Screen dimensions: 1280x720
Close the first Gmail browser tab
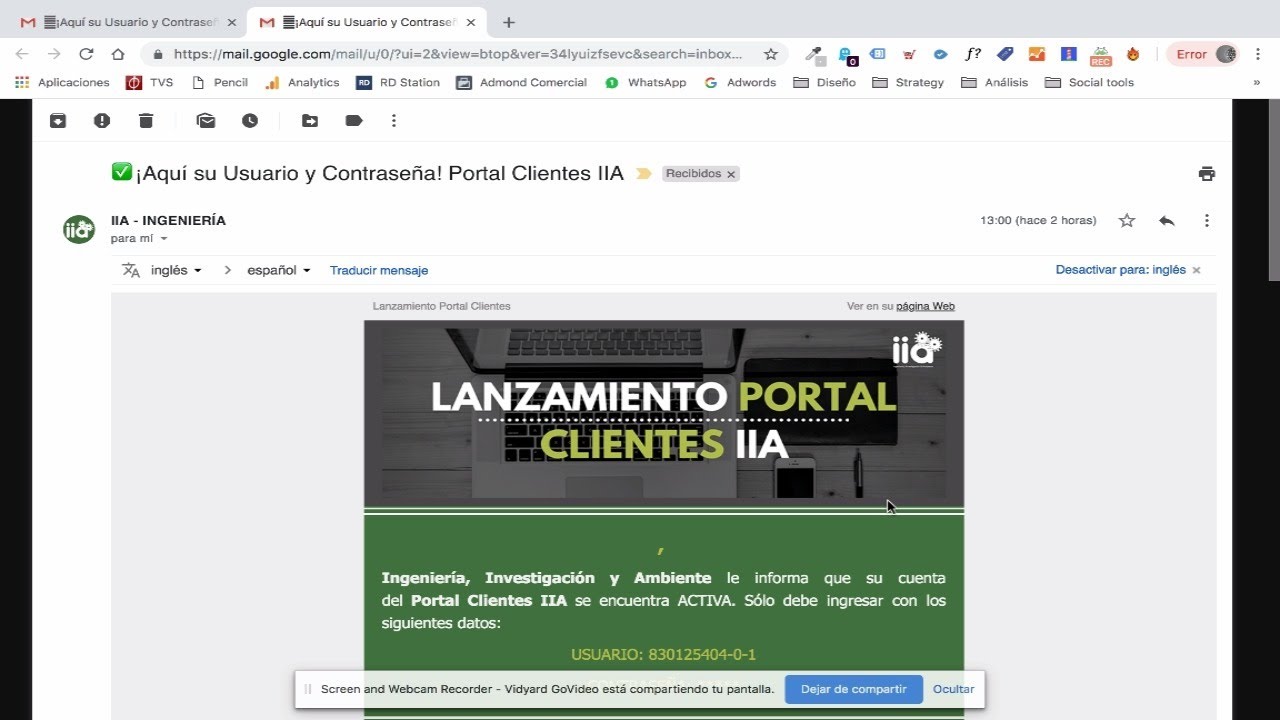pyautogui.click(x=231, y=22)
